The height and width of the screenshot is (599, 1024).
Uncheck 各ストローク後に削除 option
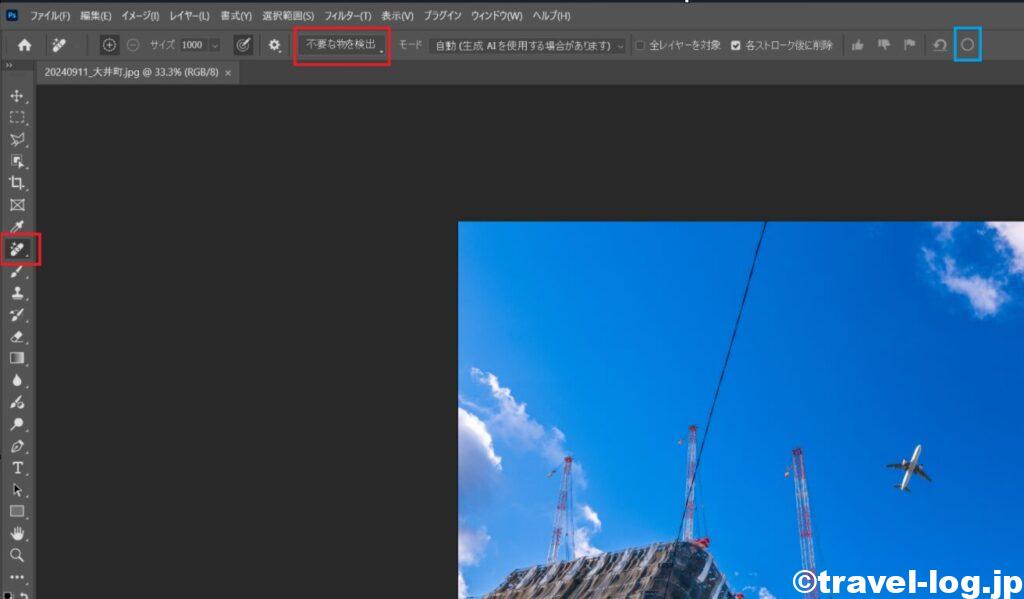click(736, 45)
